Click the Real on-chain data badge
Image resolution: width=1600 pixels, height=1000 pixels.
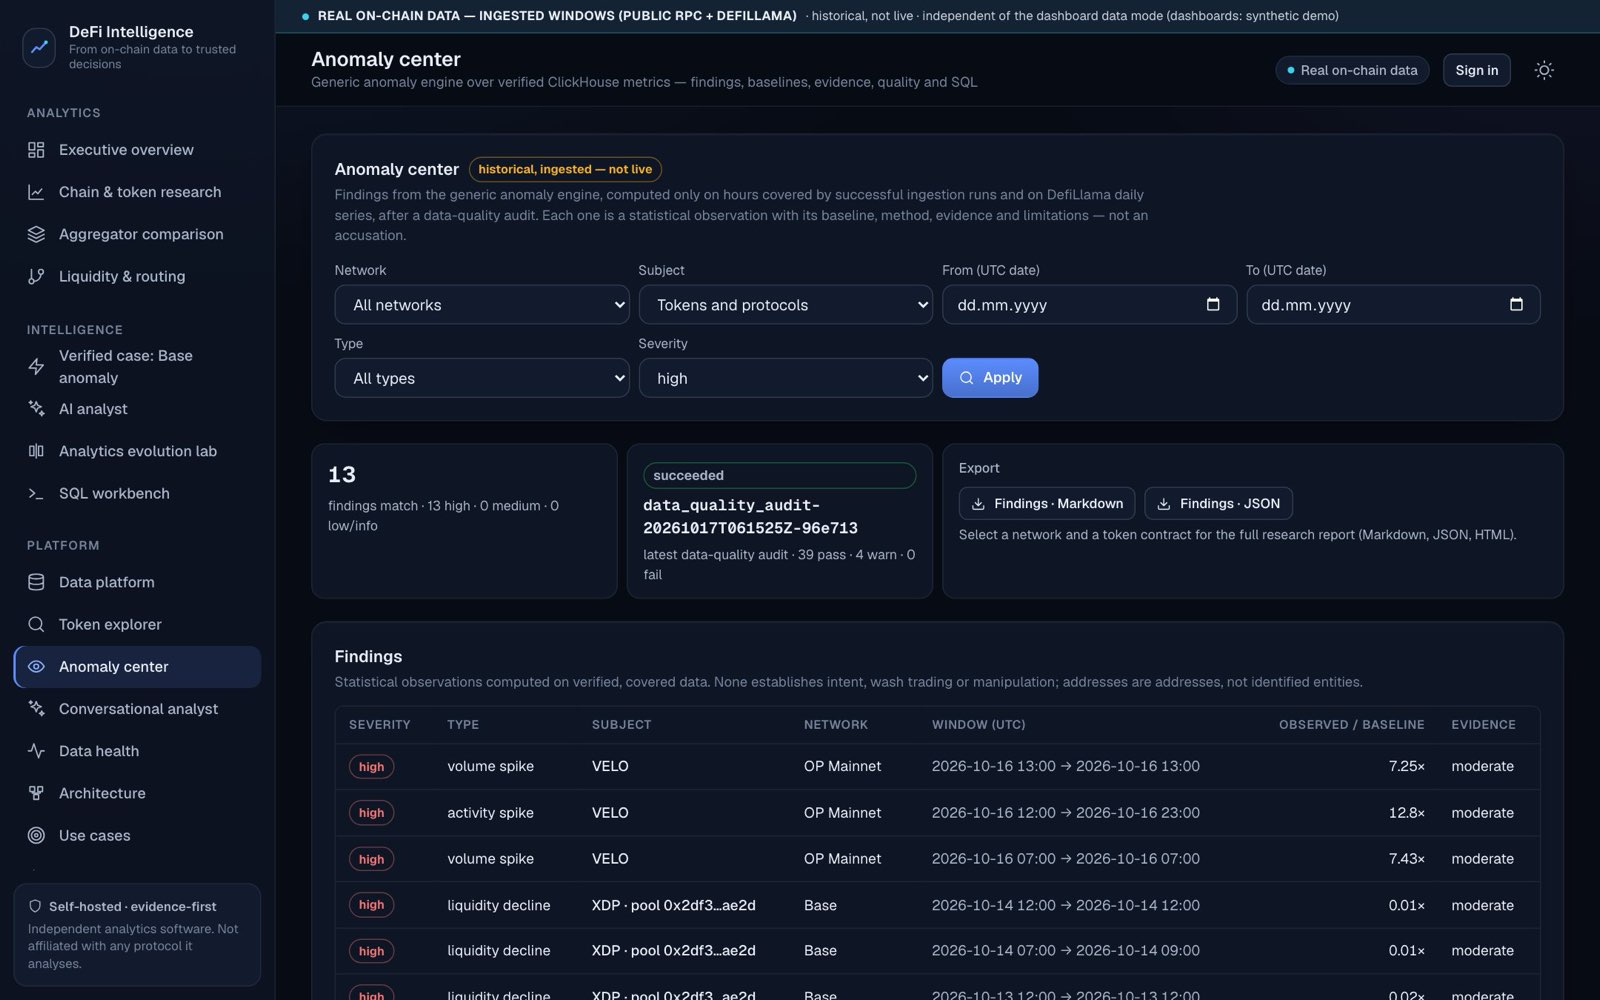coord(1352,70)
